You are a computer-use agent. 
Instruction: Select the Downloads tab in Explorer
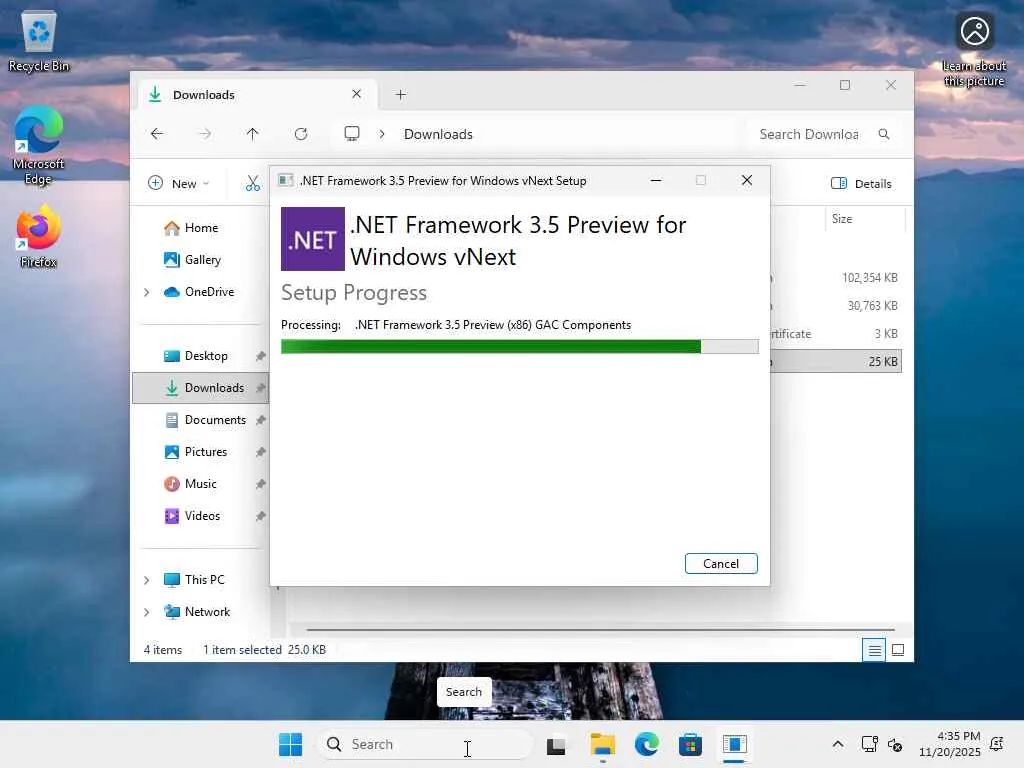coord(255,95)
